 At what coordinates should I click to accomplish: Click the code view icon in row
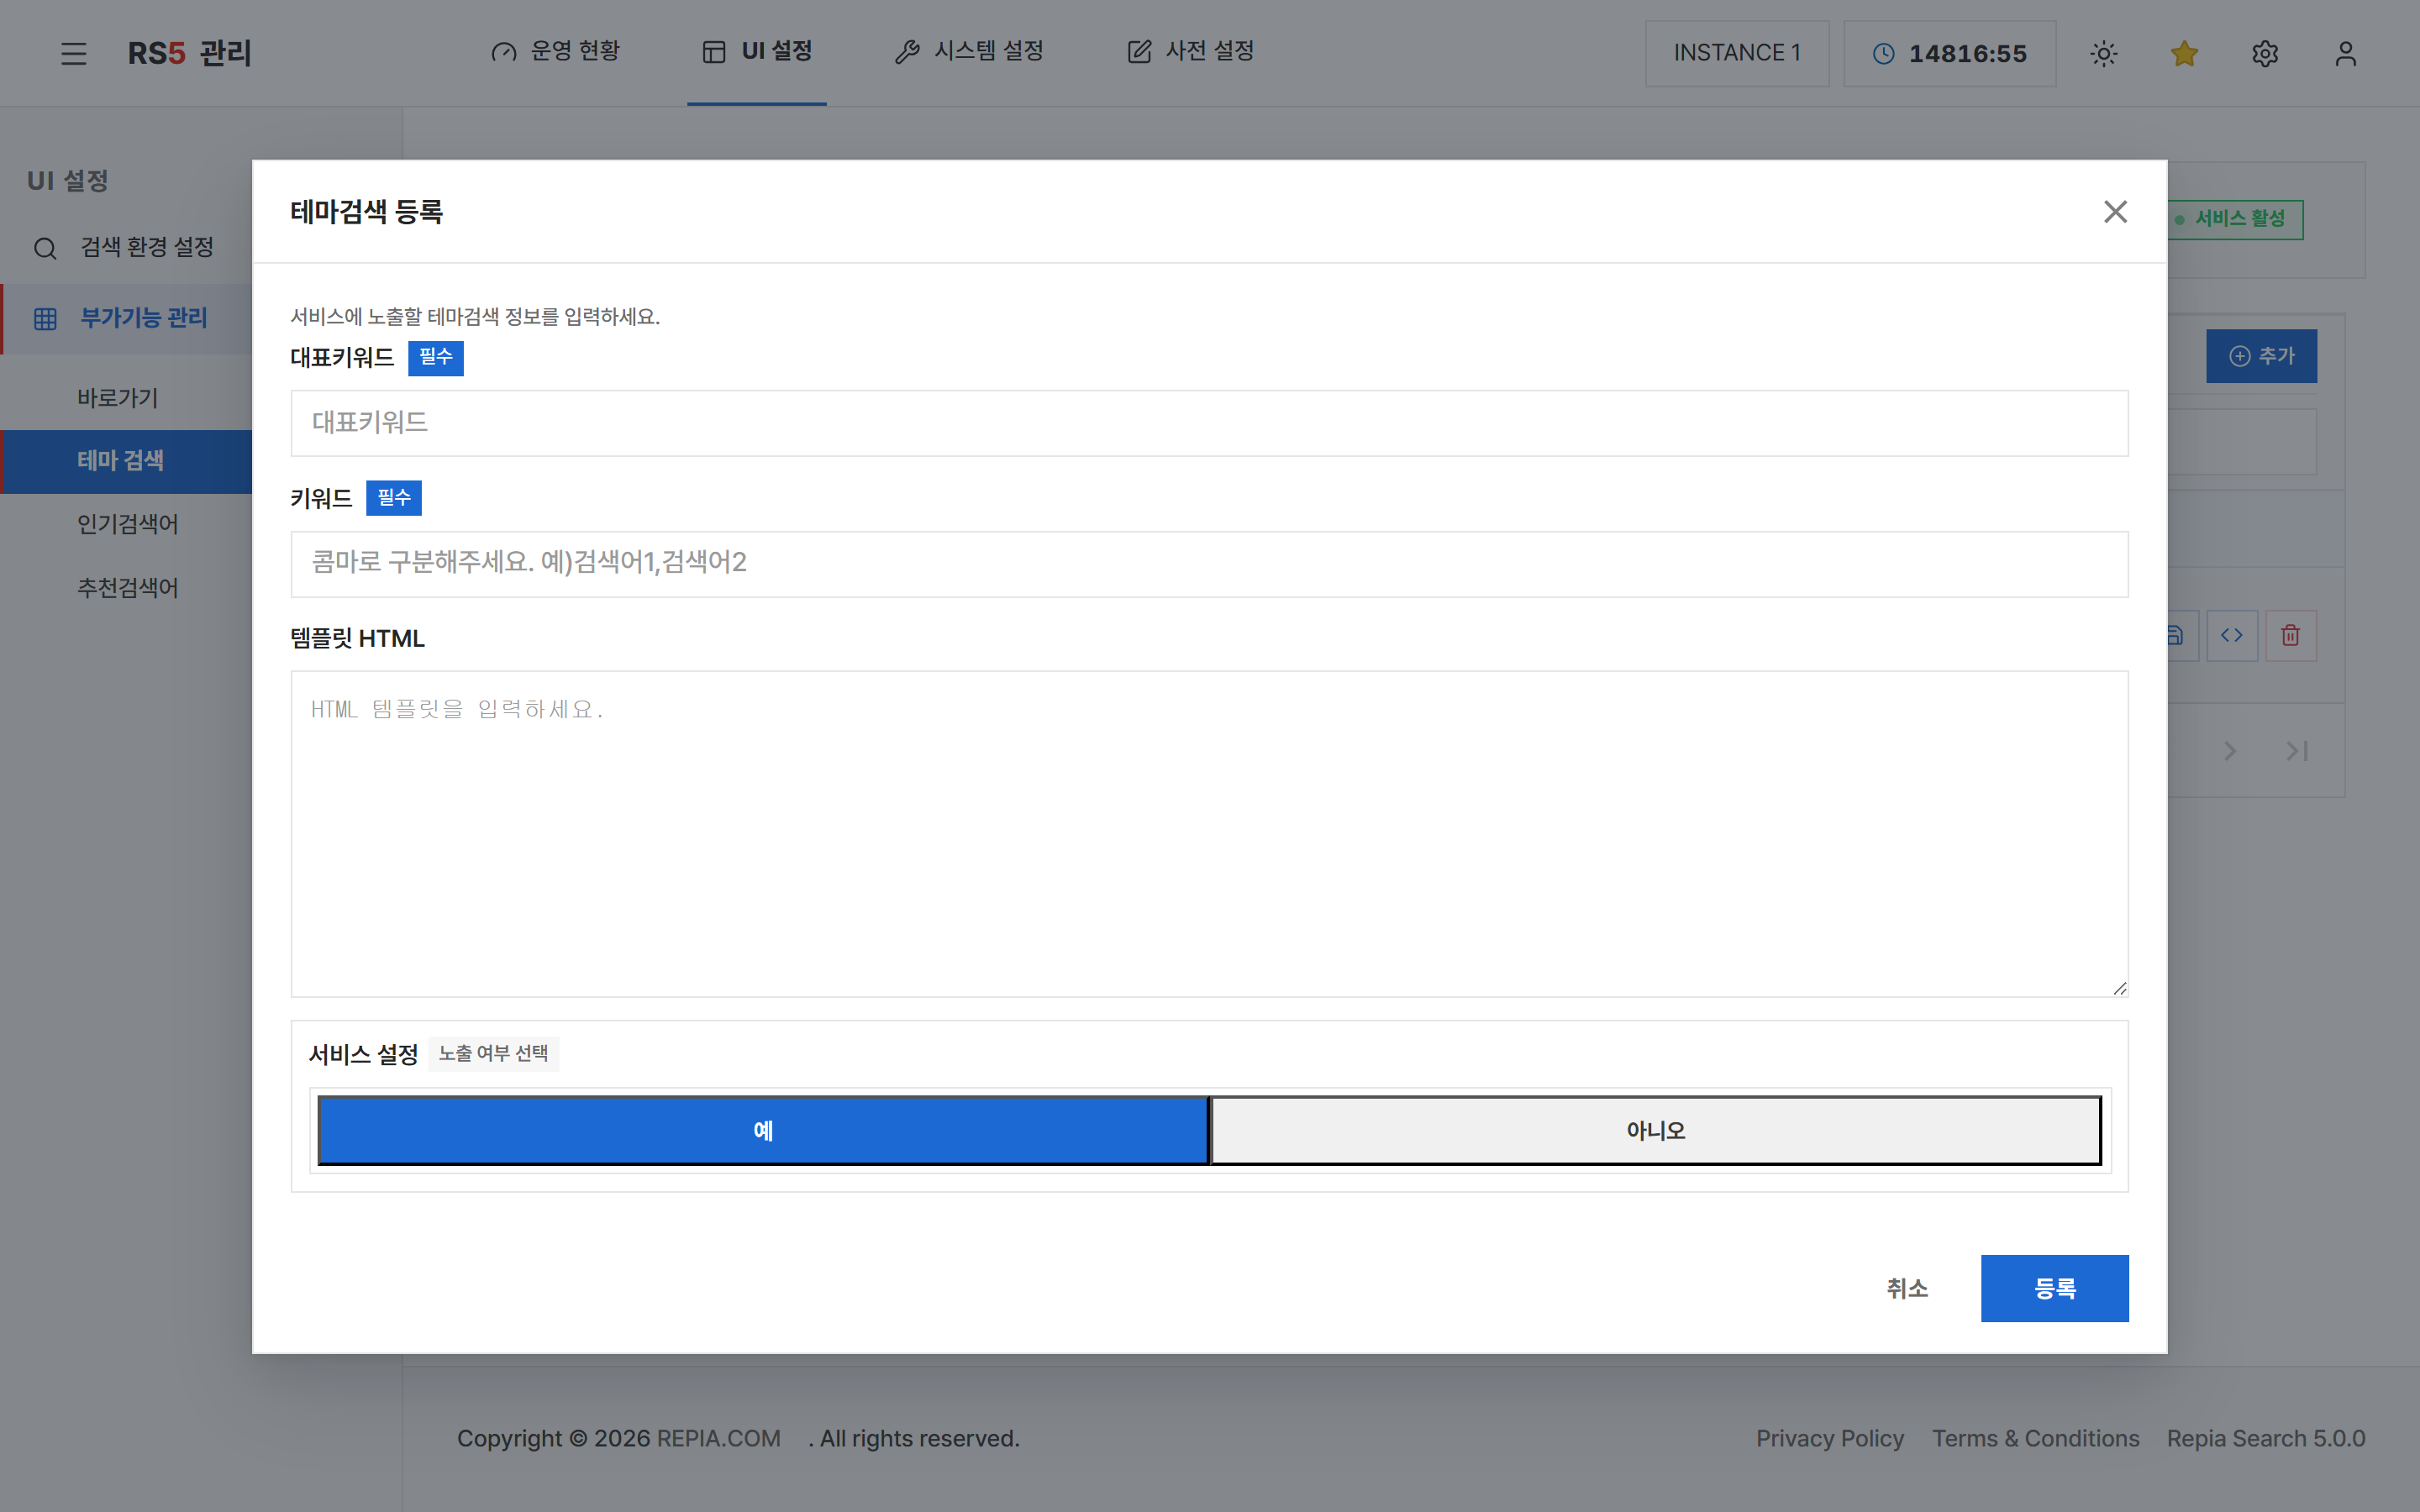click(x=2232, y=635)
